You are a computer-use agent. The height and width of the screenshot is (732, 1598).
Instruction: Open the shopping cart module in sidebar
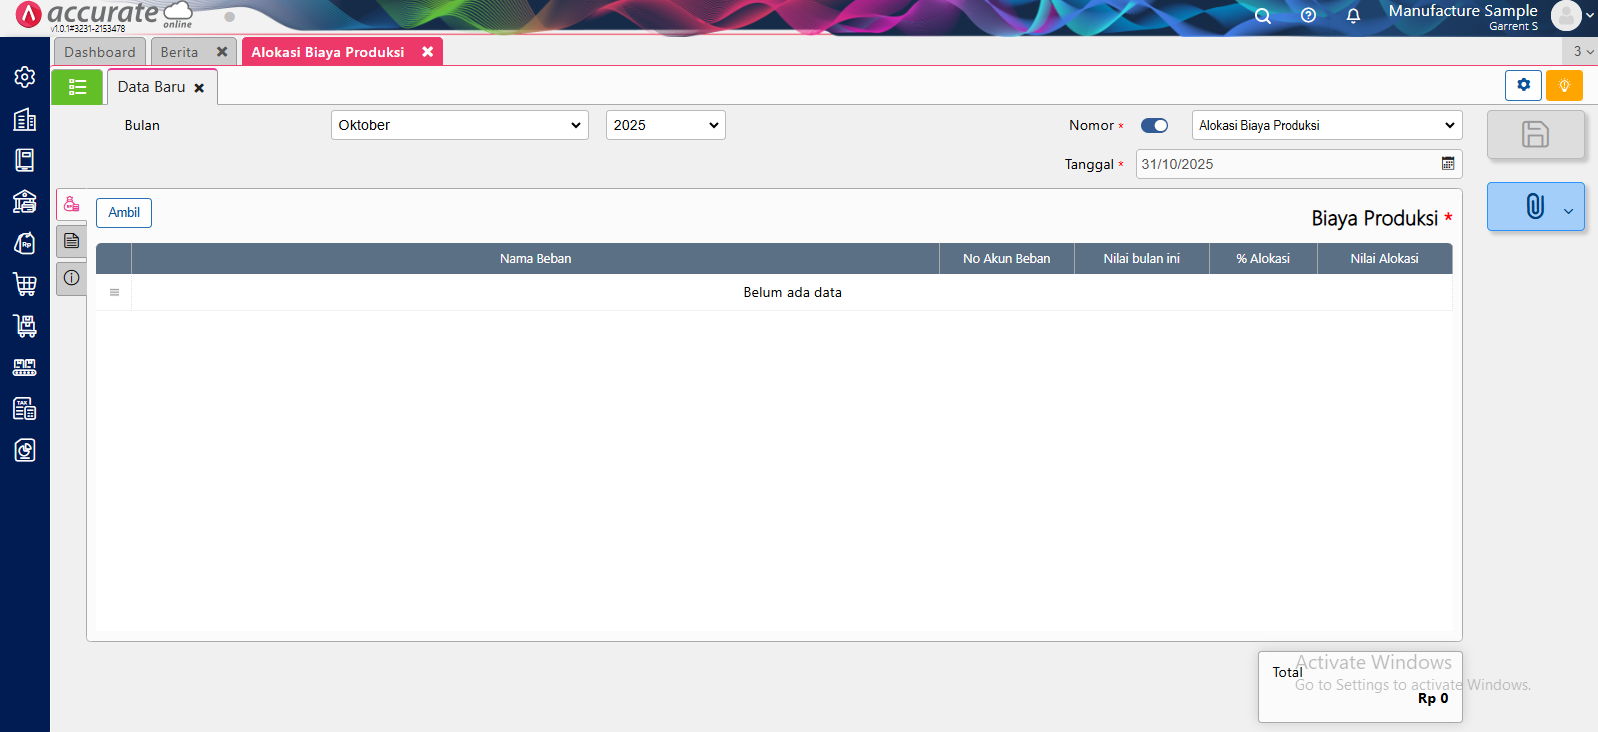tap(25, 284)
